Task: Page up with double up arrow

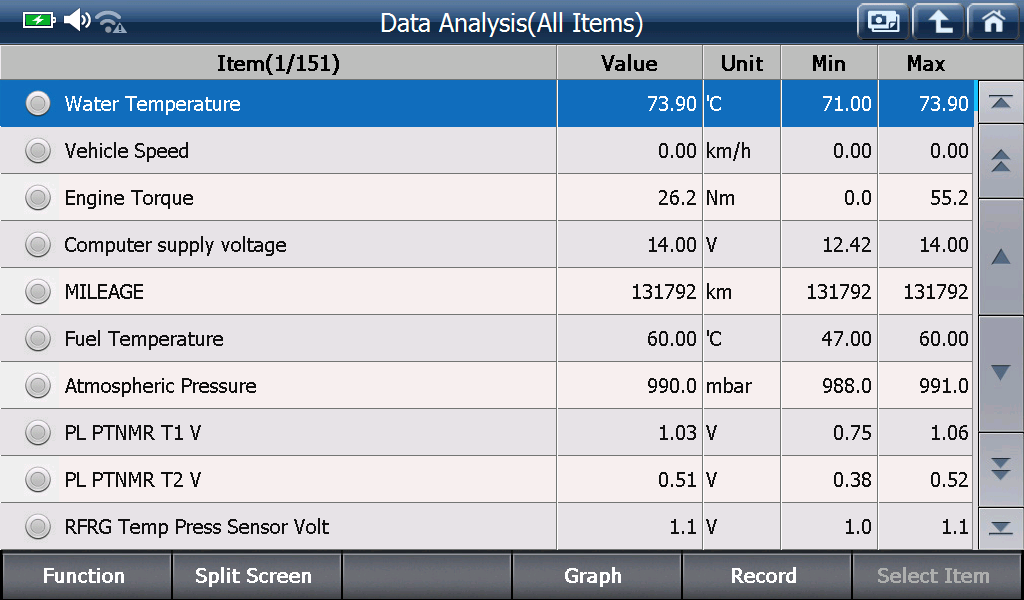Action: click(1000, 161)
